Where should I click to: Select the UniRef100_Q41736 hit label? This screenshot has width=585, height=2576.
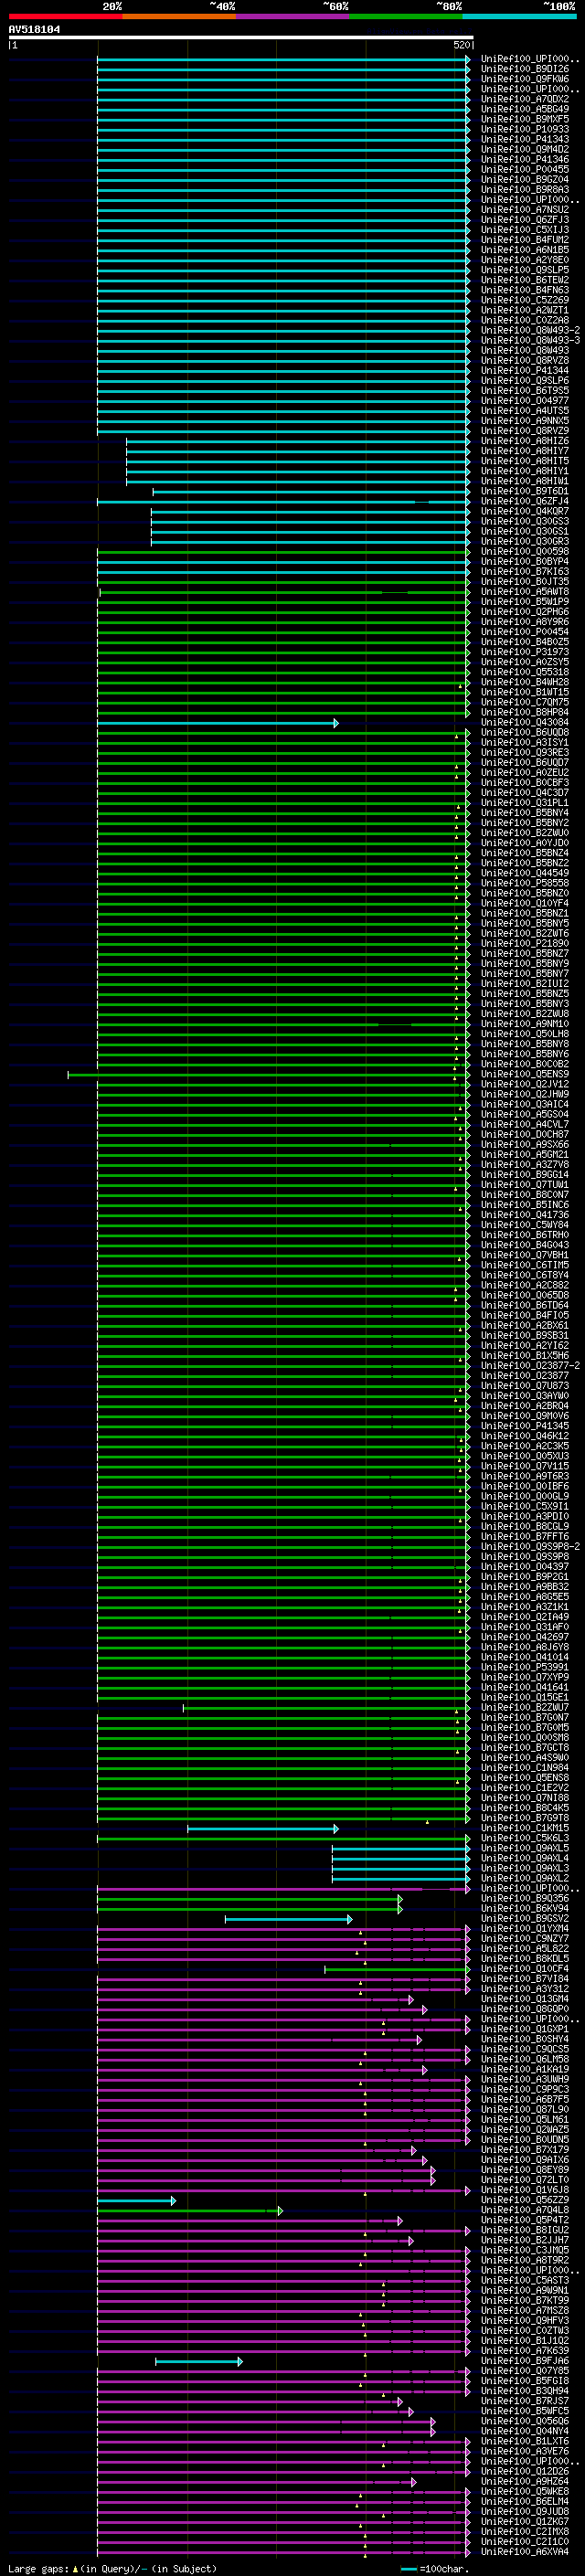click(x=525, y=1215)
